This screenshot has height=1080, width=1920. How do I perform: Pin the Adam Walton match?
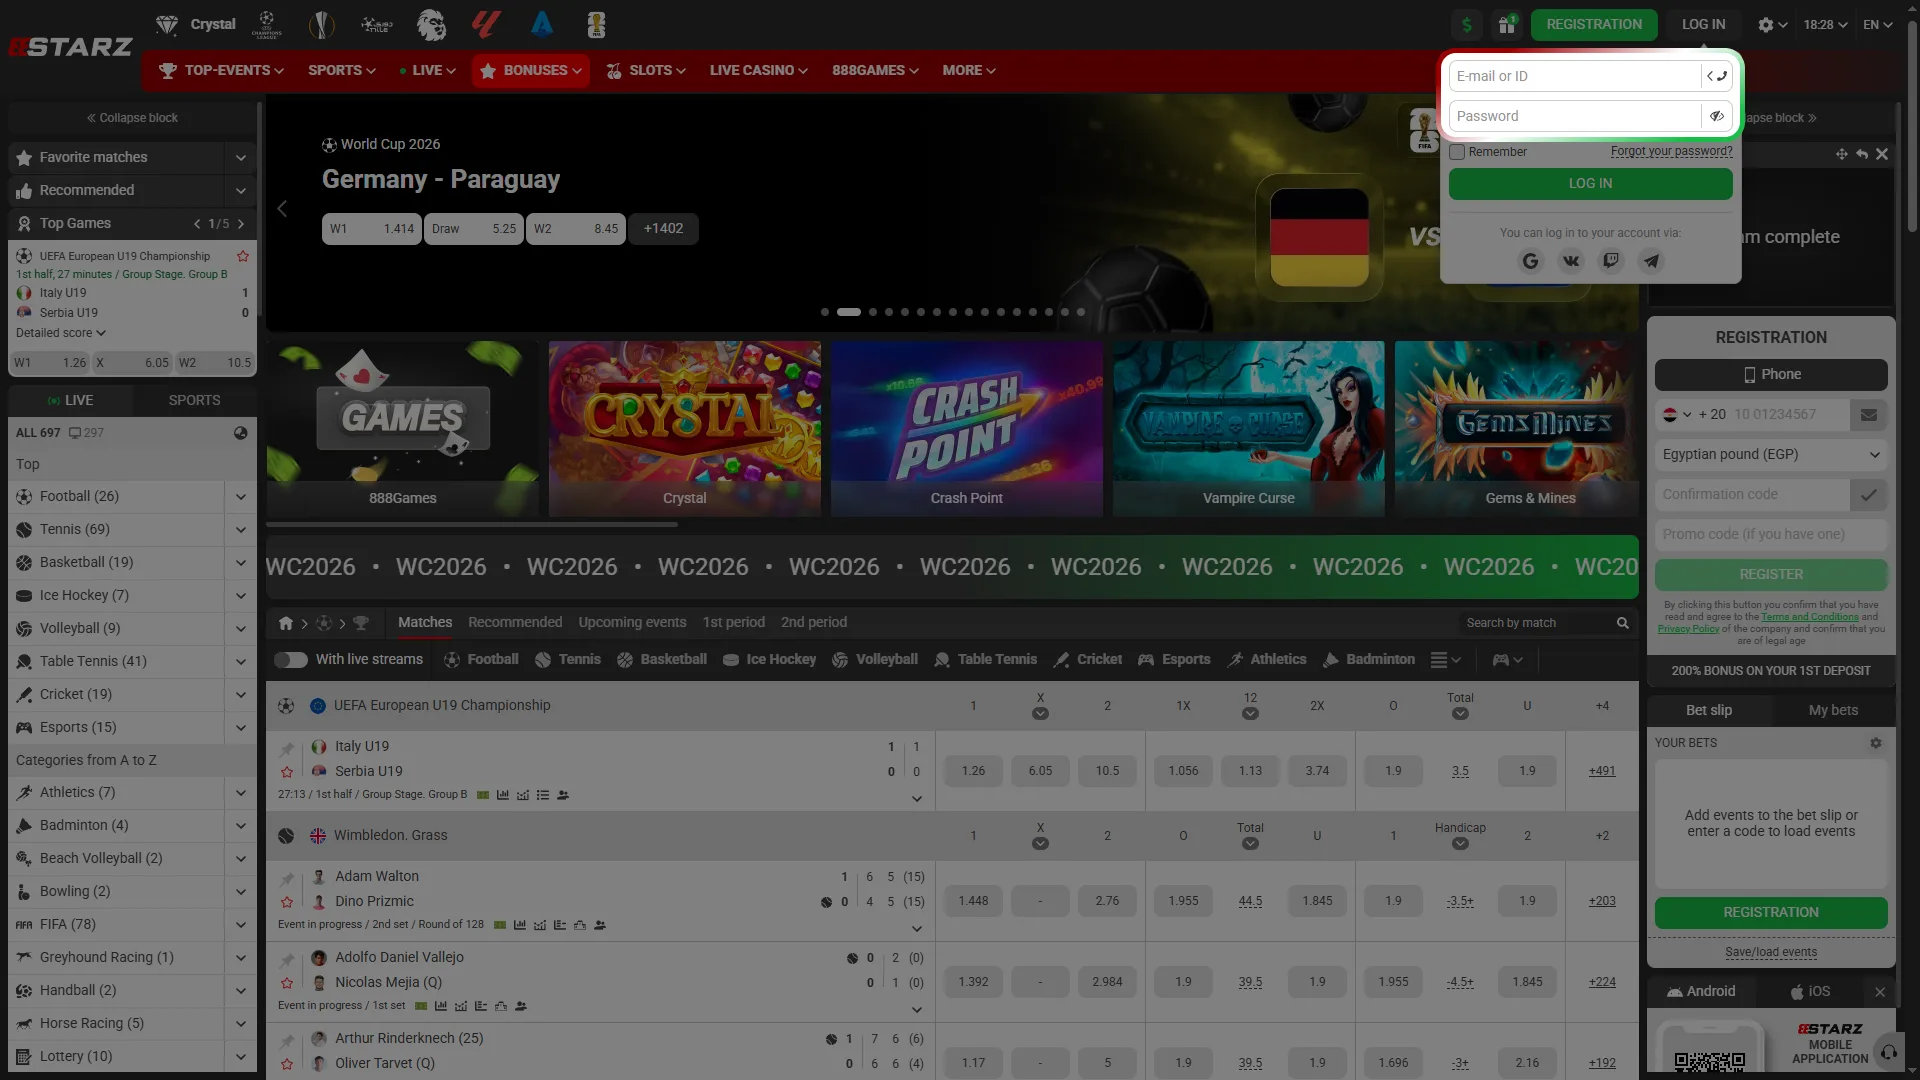287,878
